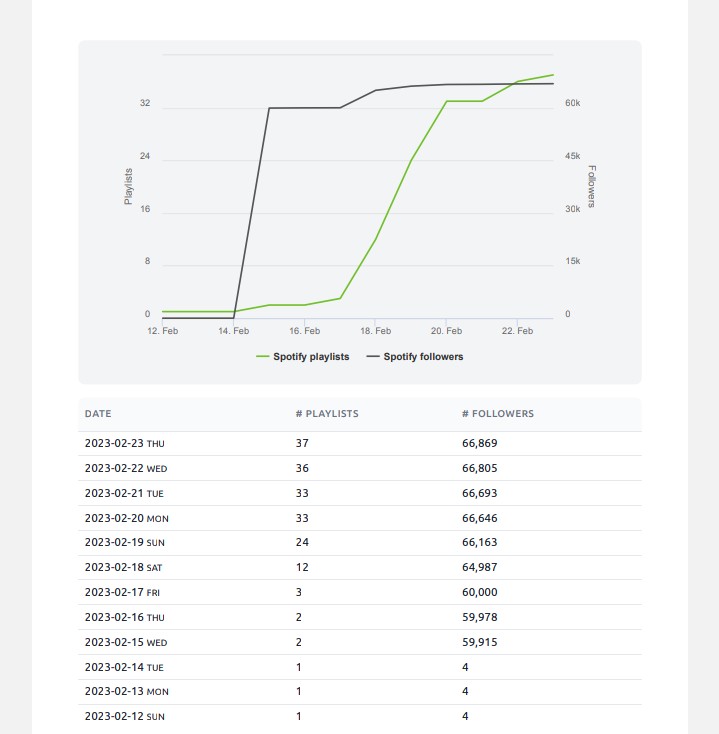Select the 2023-02-12 SUN date cell
The image size is (719, 734).
point(125,716)
